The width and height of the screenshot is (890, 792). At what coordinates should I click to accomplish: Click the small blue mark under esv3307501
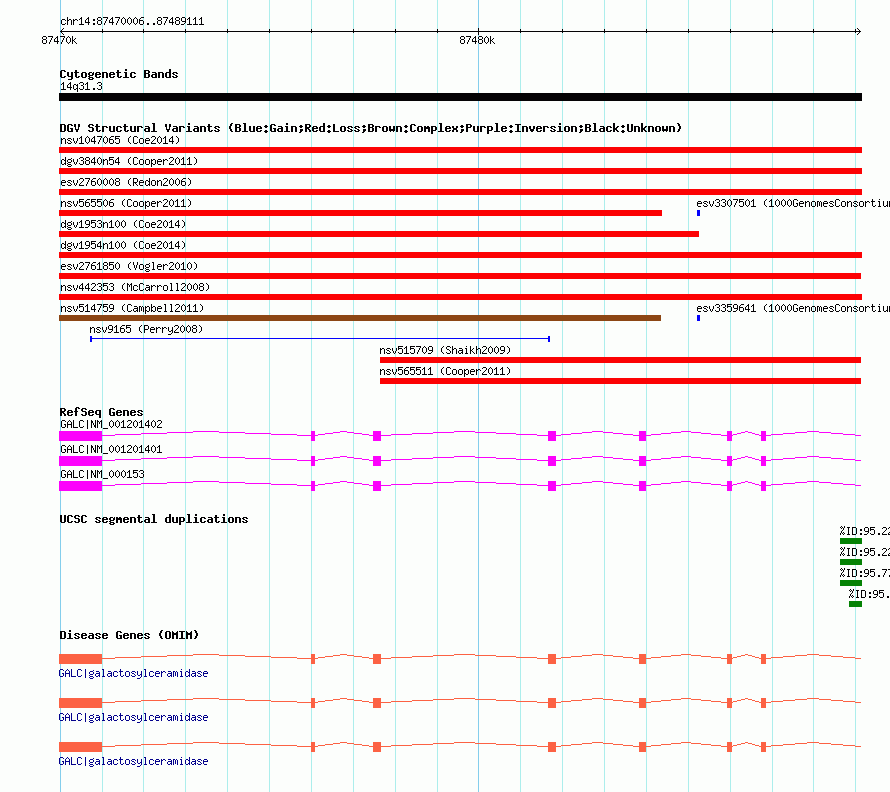[698, 213]
